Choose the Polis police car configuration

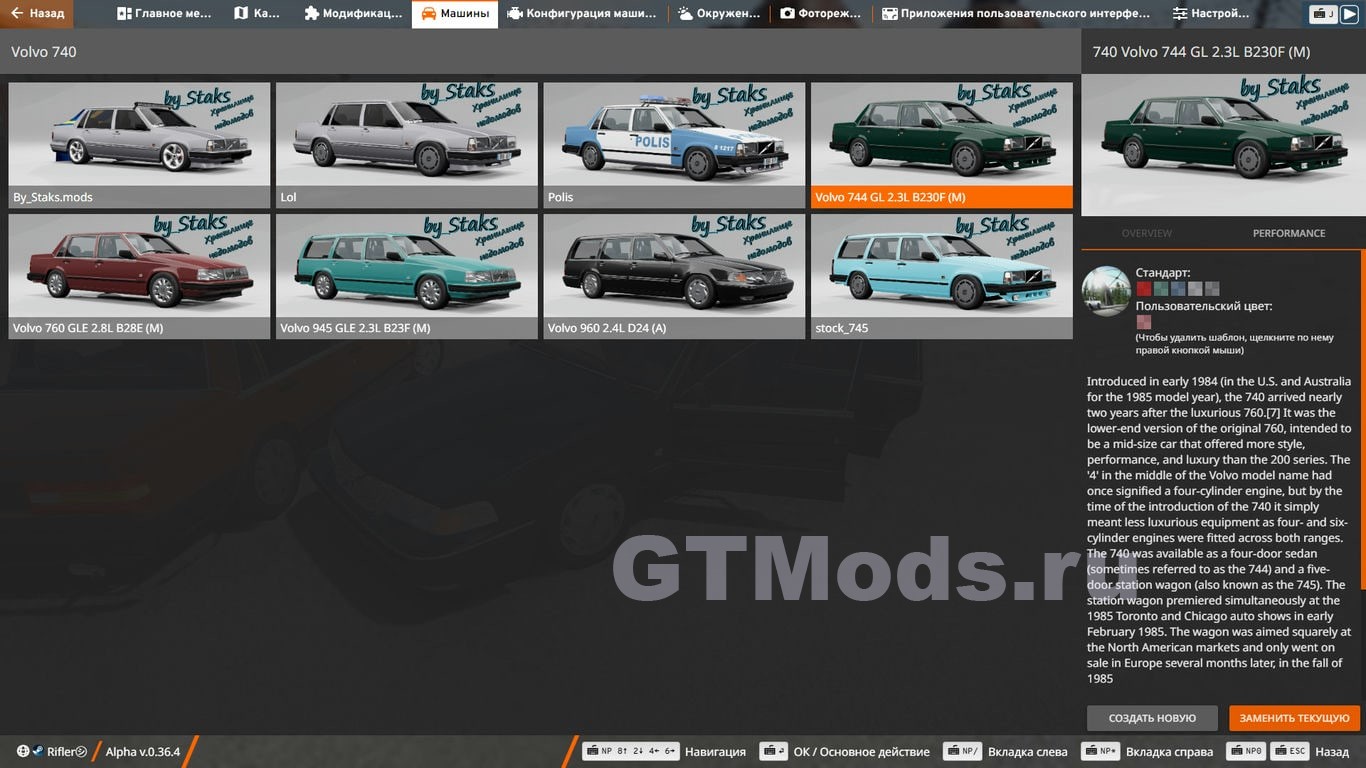674,145
